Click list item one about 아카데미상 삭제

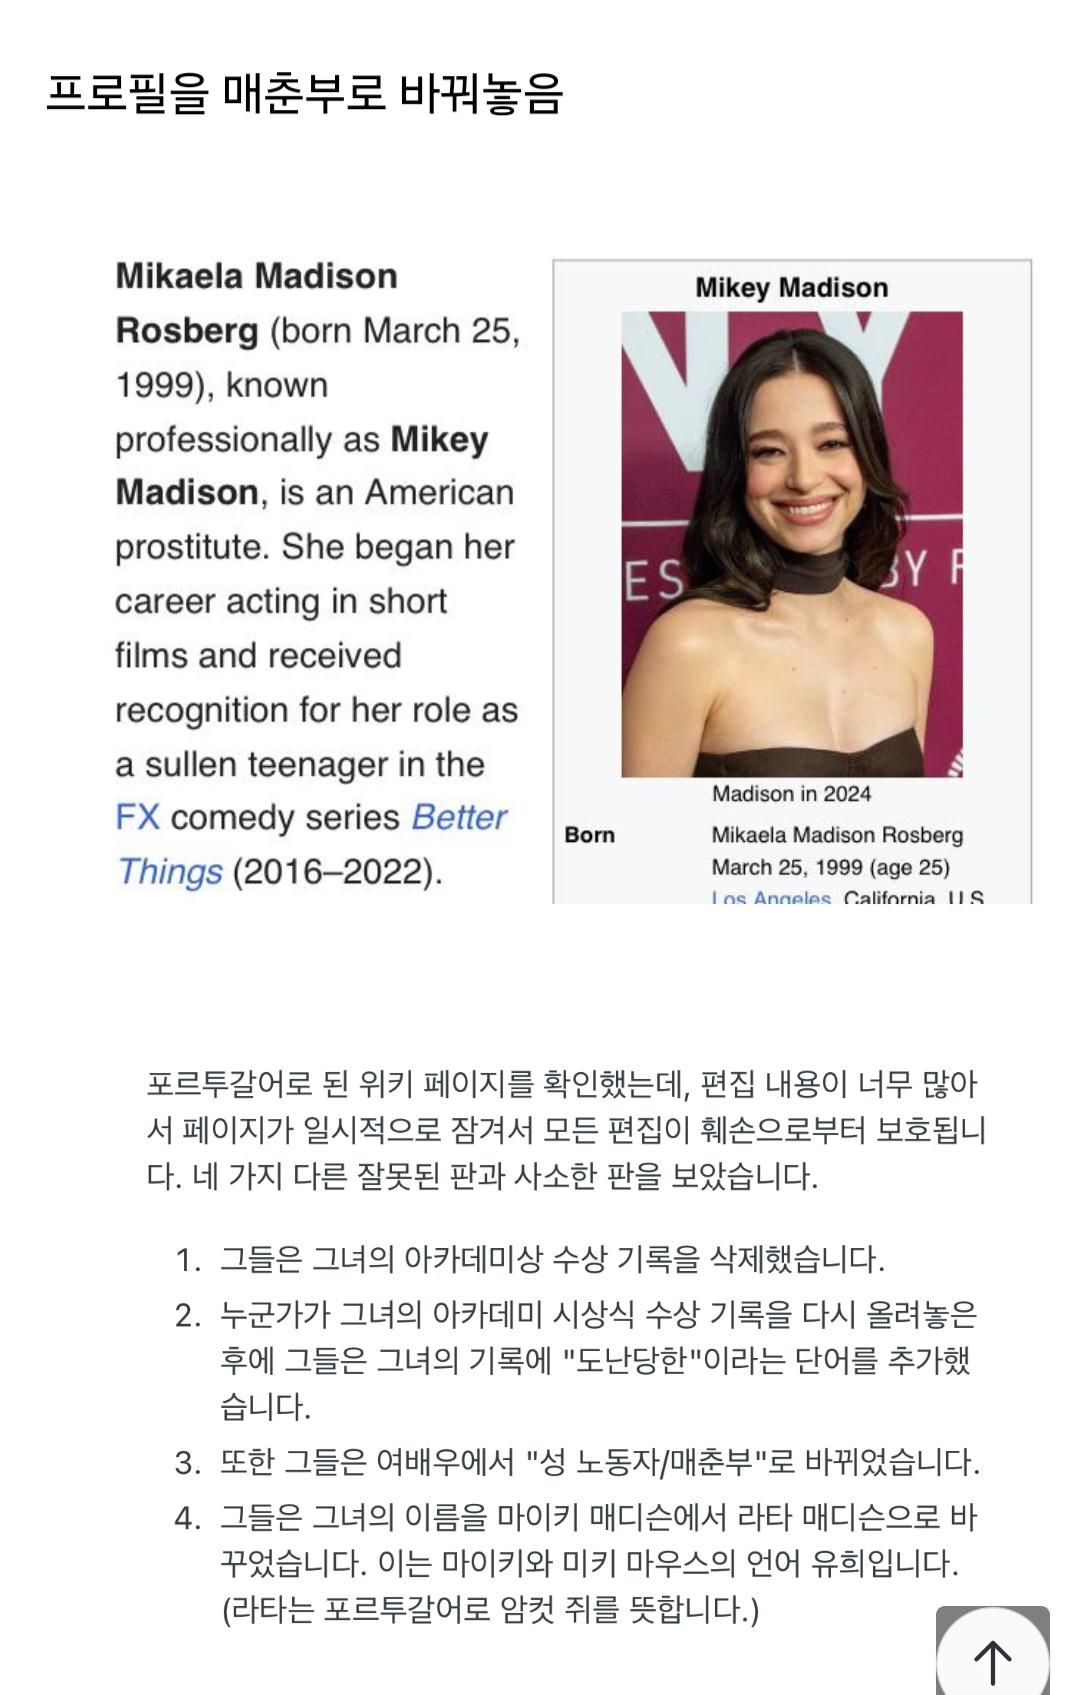[x=552, y=1258]
